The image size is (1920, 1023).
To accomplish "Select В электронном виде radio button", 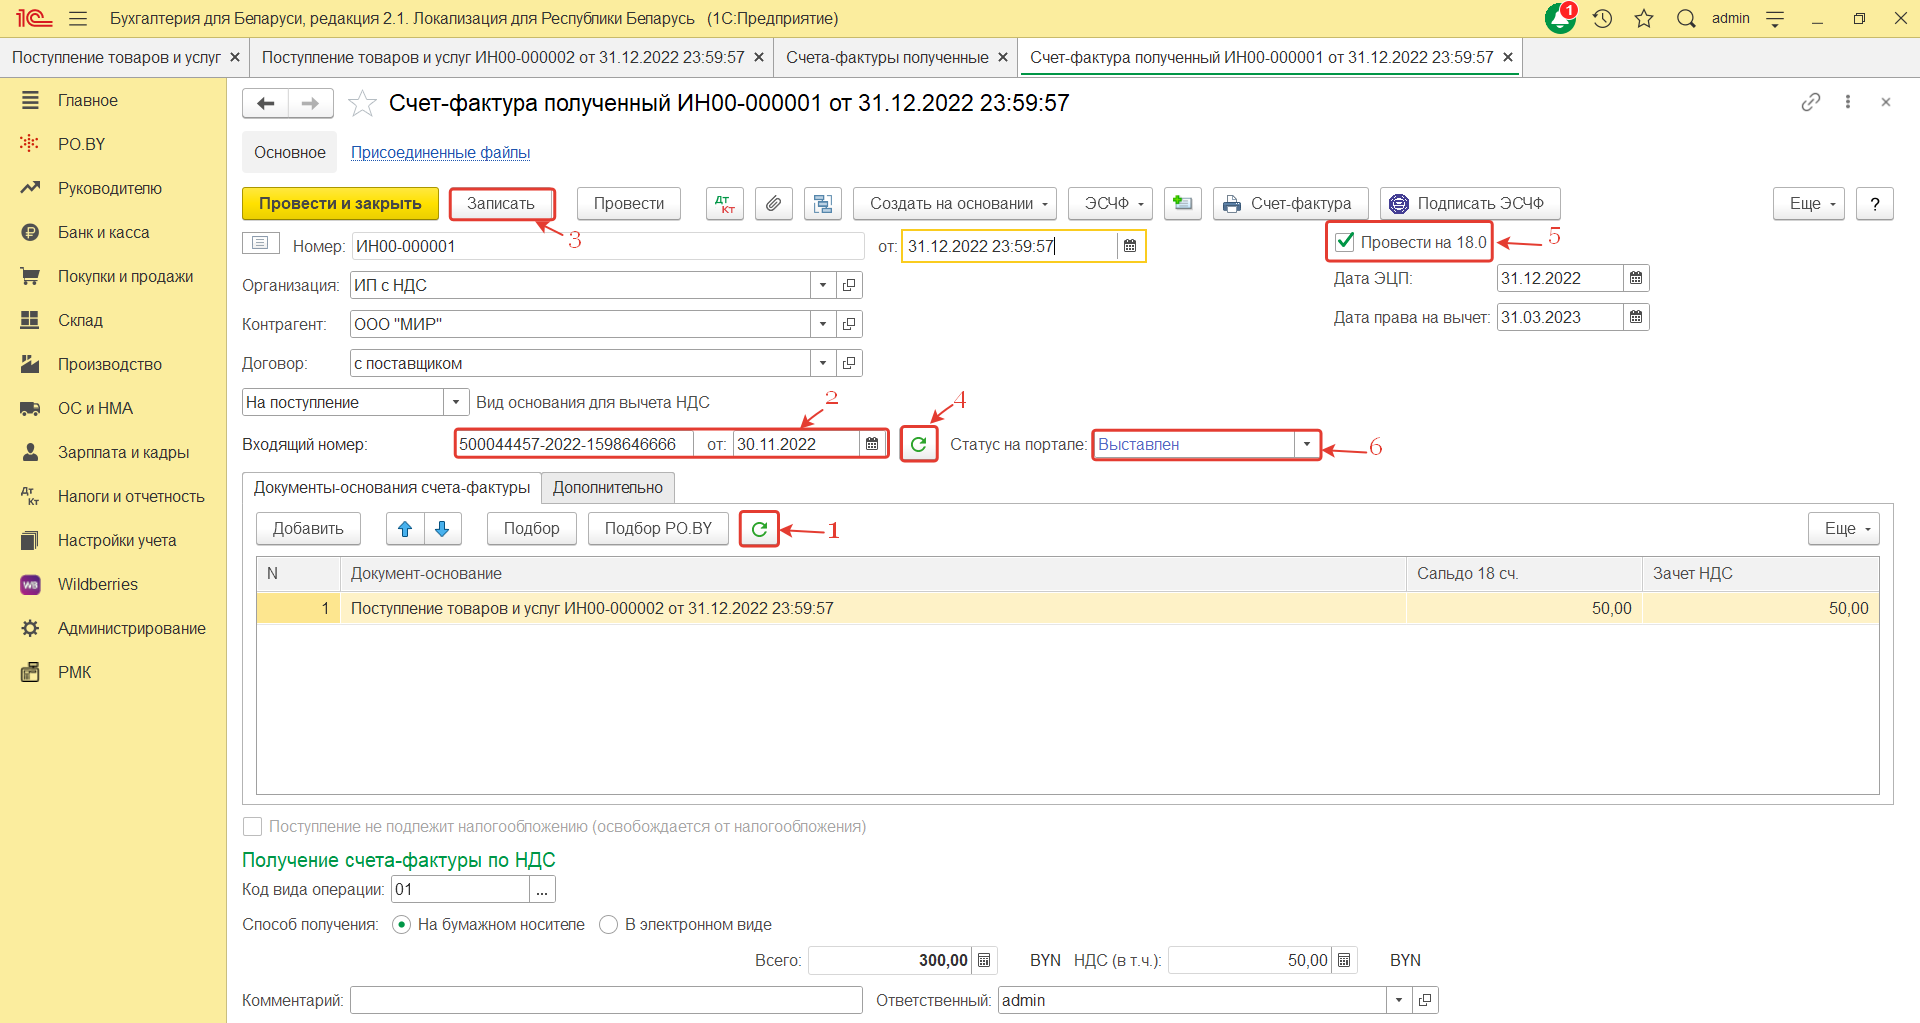I will coord(608,925).
